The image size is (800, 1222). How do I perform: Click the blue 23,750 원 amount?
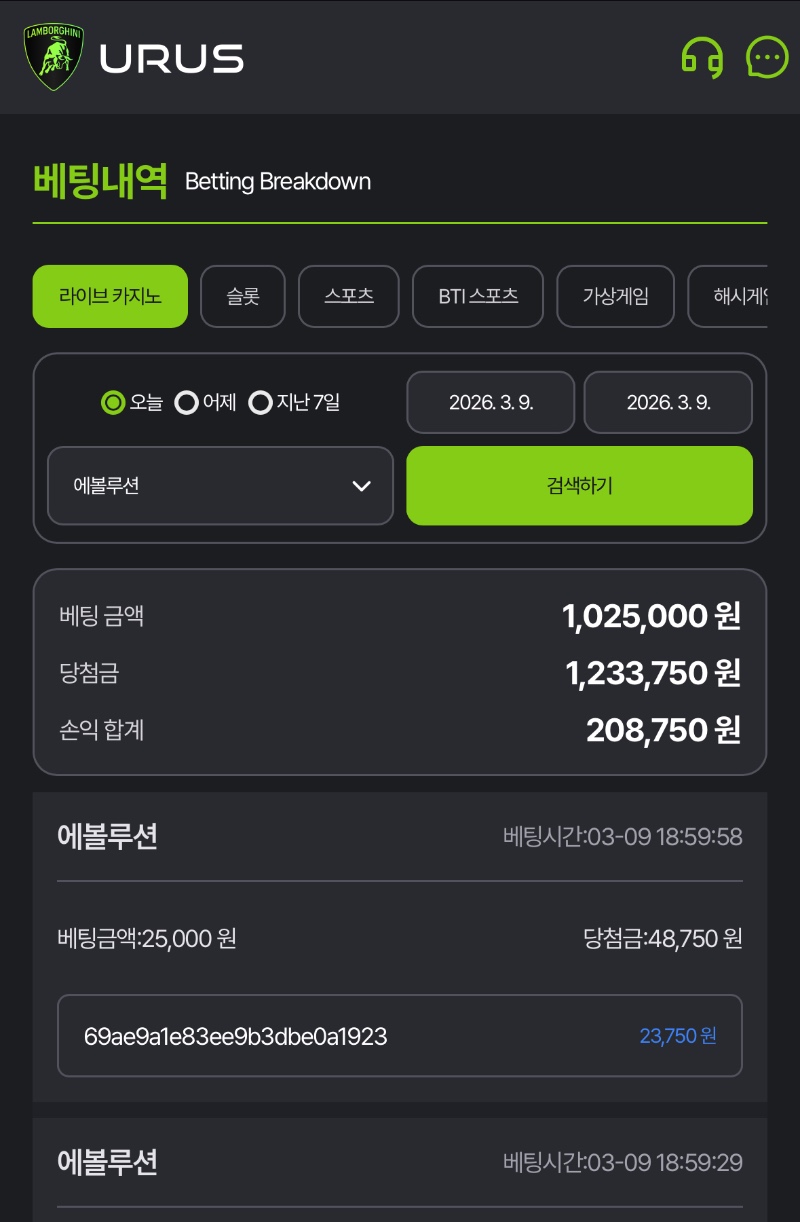(678, 1036)
